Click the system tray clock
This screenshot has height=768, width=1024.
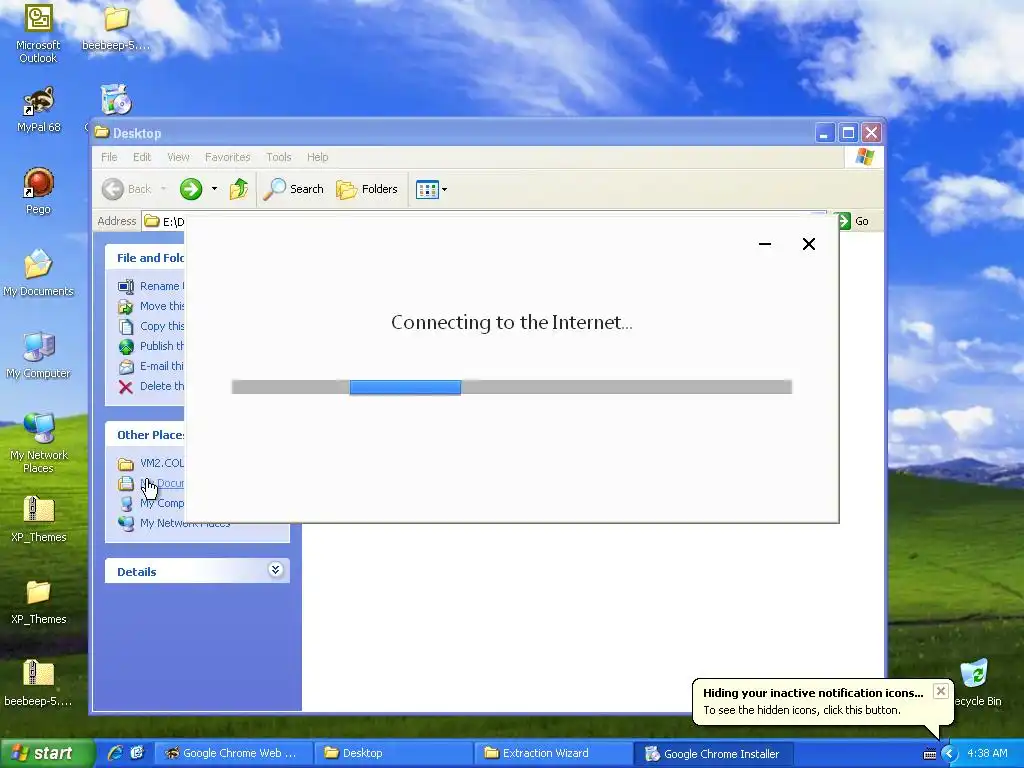point(987,753)
